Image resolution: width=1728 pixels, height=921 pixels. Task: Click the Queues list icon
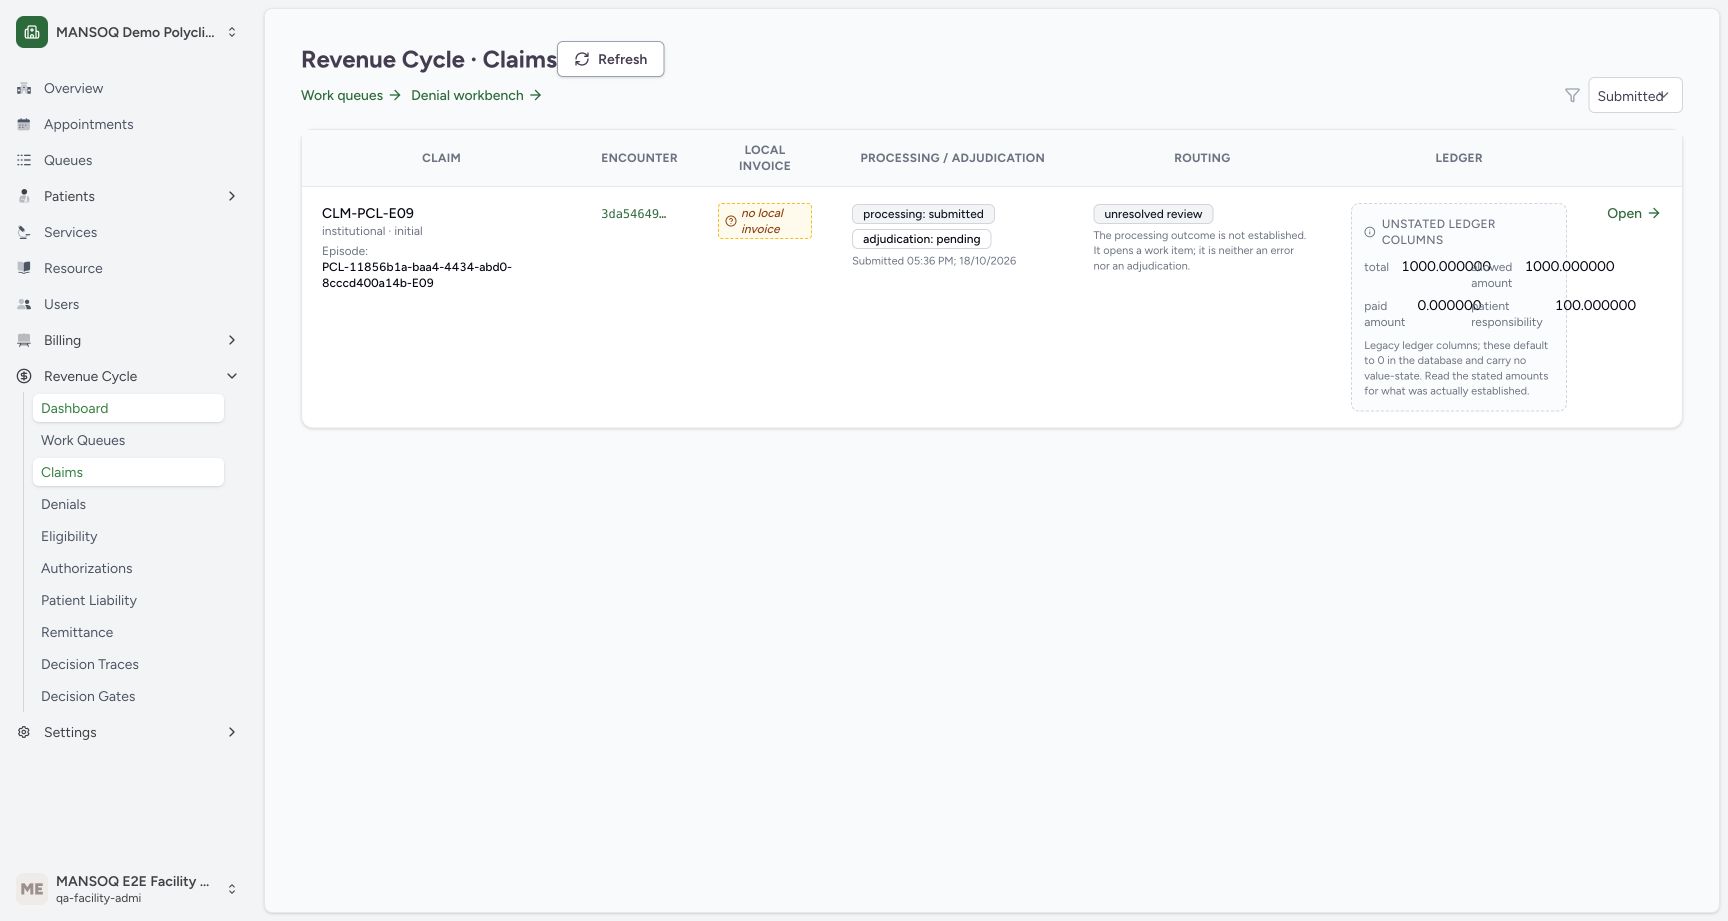pos(24,160)
